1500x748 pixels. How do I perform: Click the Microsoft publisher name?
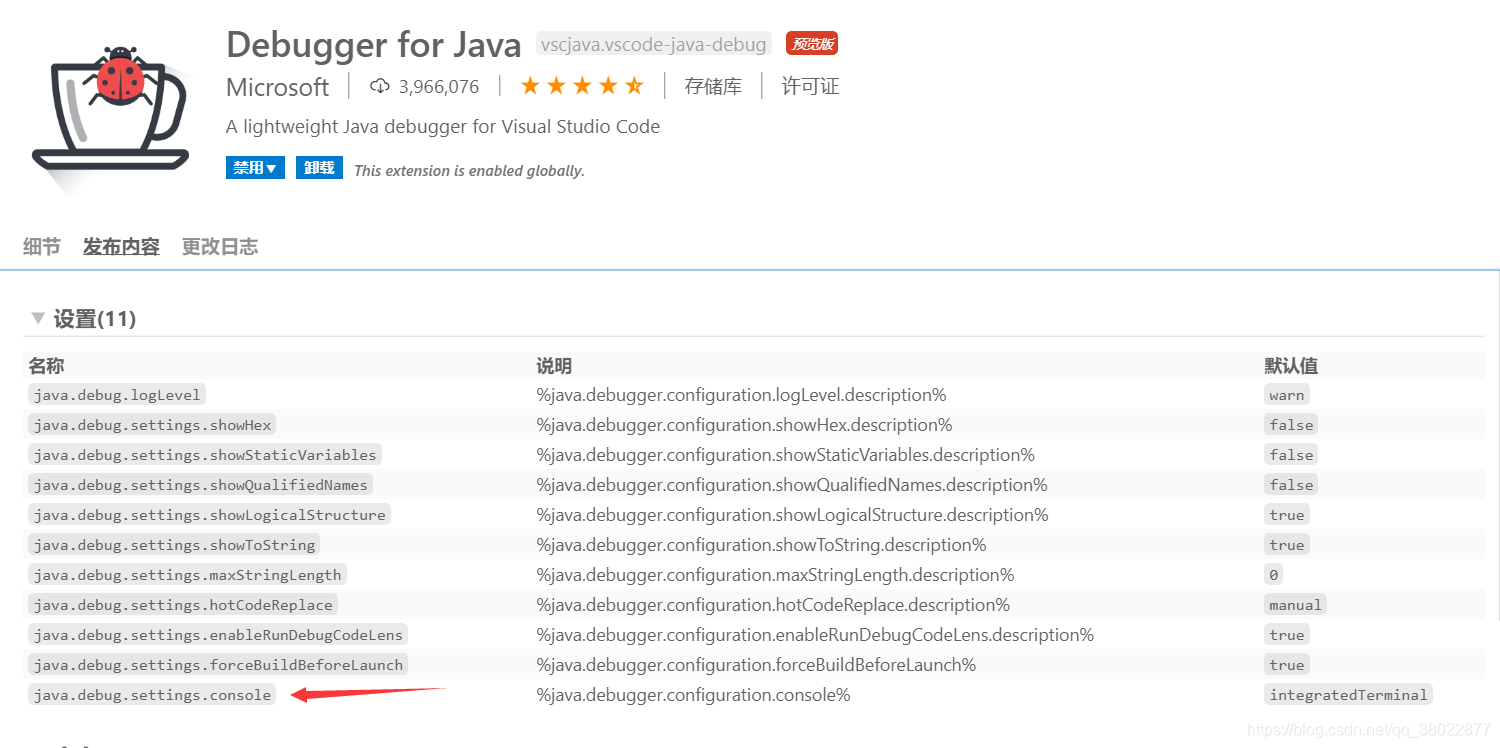[x=277, y=87]
